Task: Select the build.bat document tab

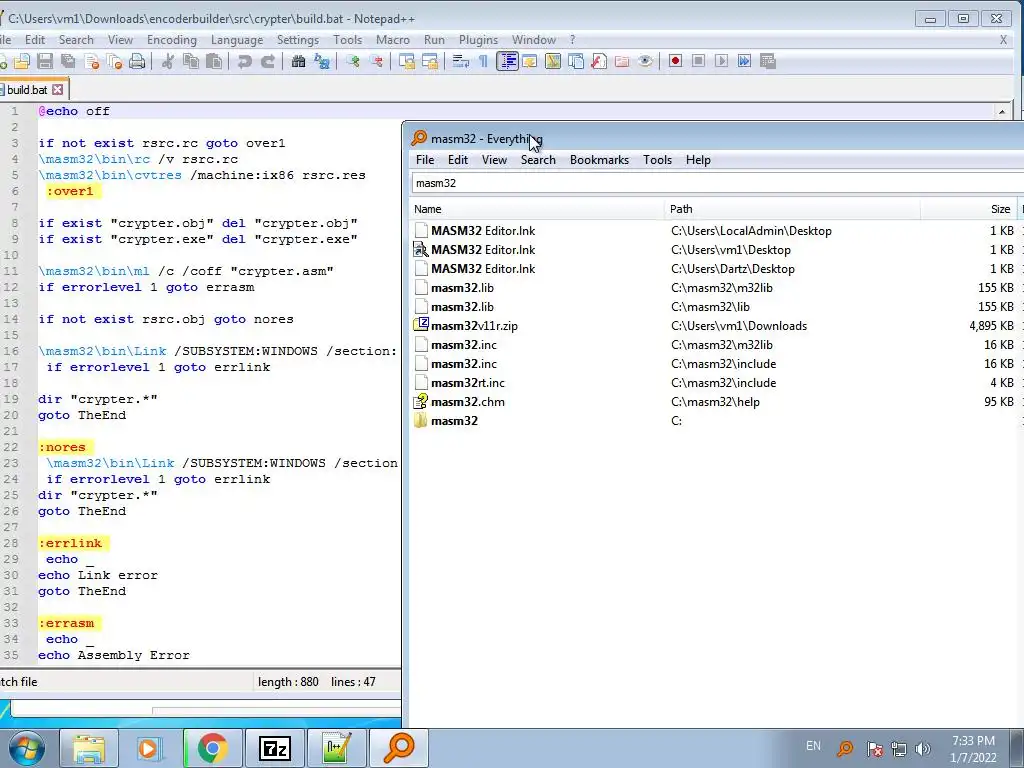Action: coord(27,89)
